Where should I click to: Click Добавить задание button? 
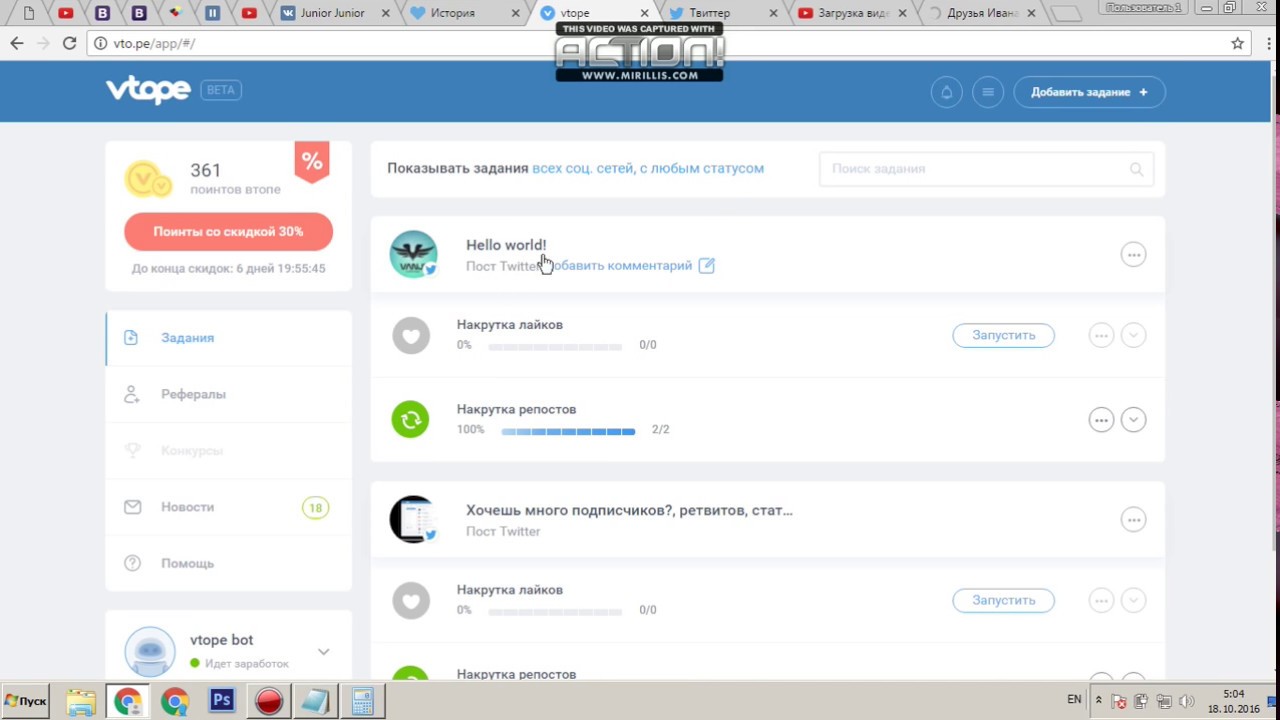click(x=1089, y=92)
